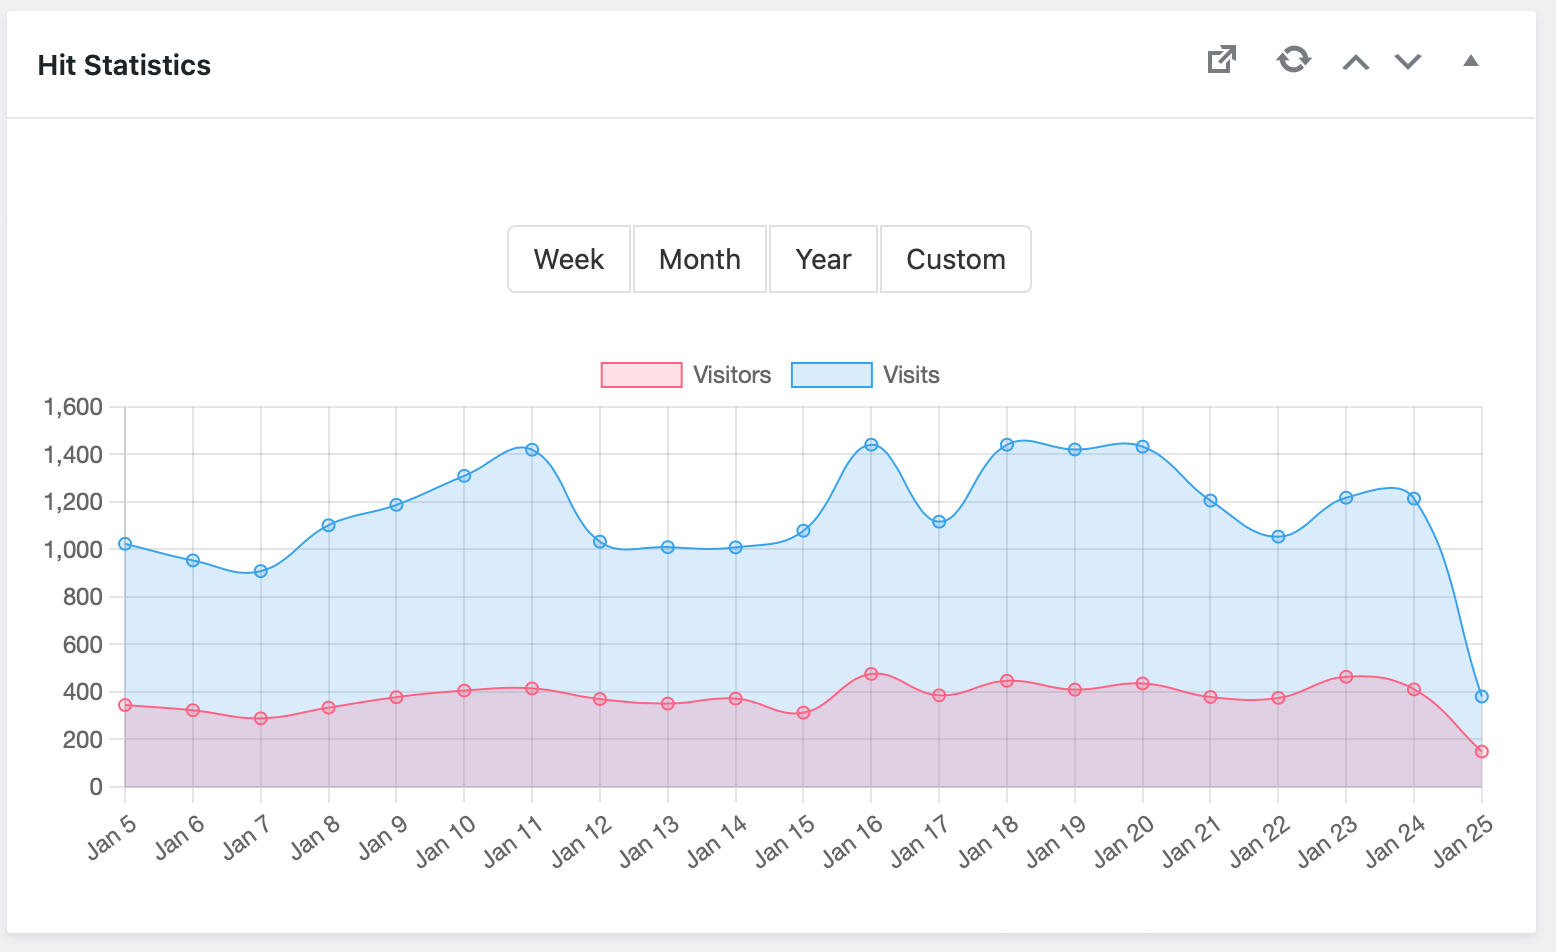Click the Hit Statistics widget title

[124, 65]
